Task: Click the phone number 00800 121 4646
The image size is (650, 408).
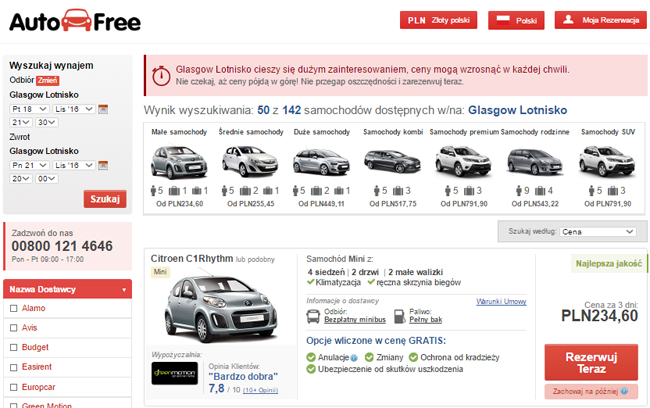Action: pyautogui.click(x=62, y=246)
